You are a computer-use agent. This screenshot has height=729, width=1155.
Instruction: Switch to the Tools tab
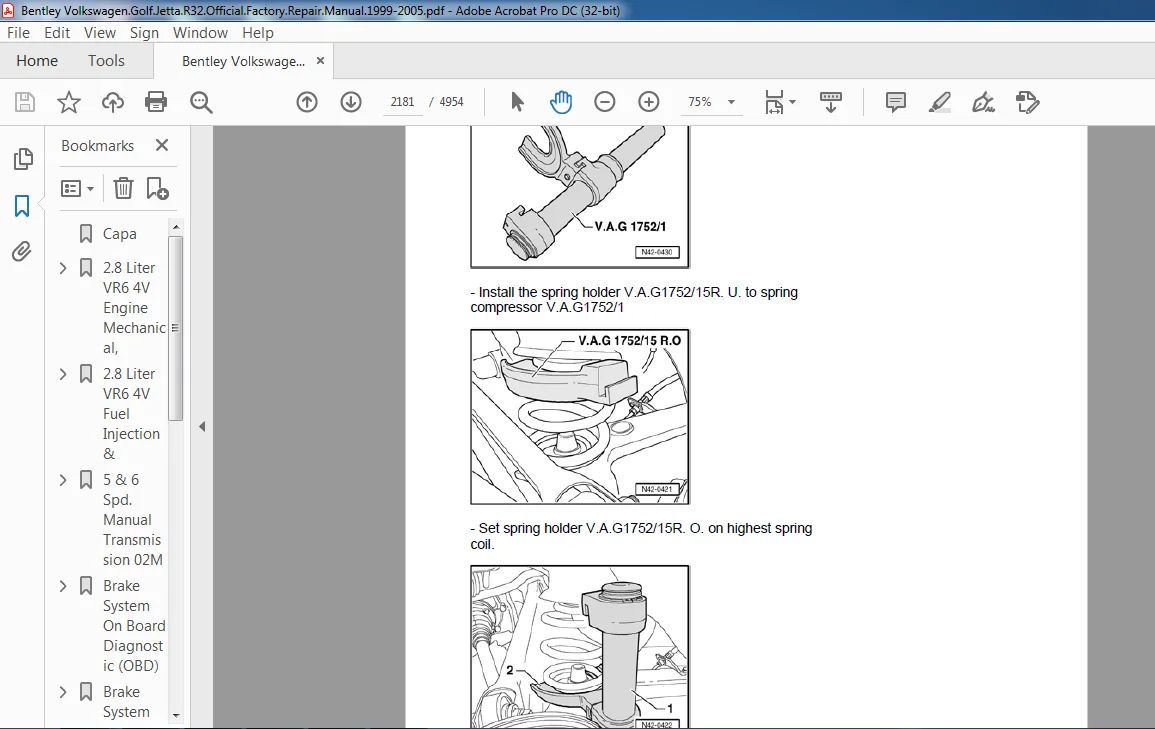click(x=106, y=60)
